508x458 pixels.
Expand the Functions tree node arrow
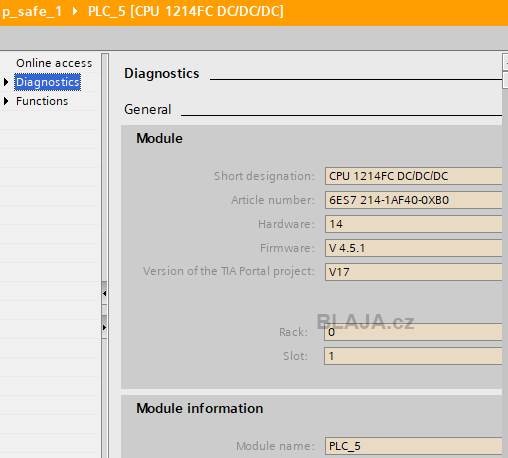[x=6, y=101]
